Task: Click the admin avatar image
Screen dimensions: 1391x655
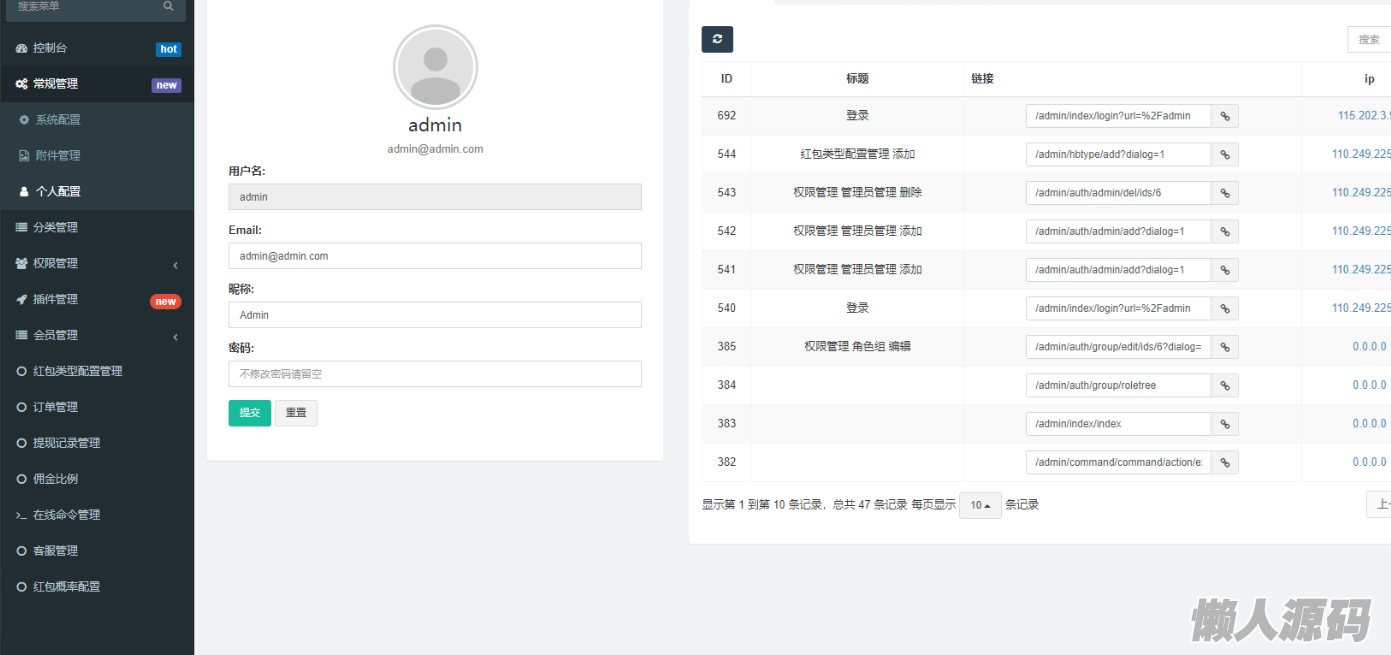Action: click(x=435, y=68)
